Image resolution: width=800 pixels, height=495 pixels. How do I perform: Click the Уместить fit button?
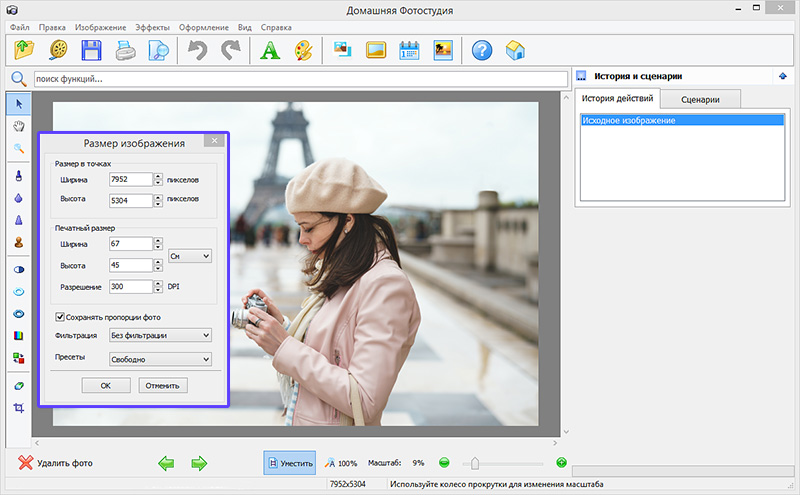click(290, 463)
